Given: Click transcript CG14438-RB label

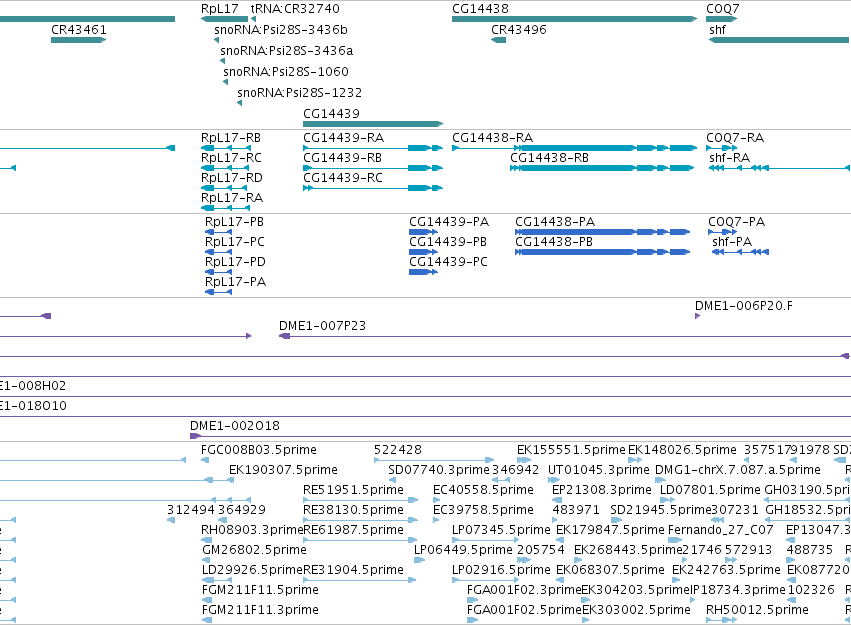Looking at the screenshot, I should 549,158.
